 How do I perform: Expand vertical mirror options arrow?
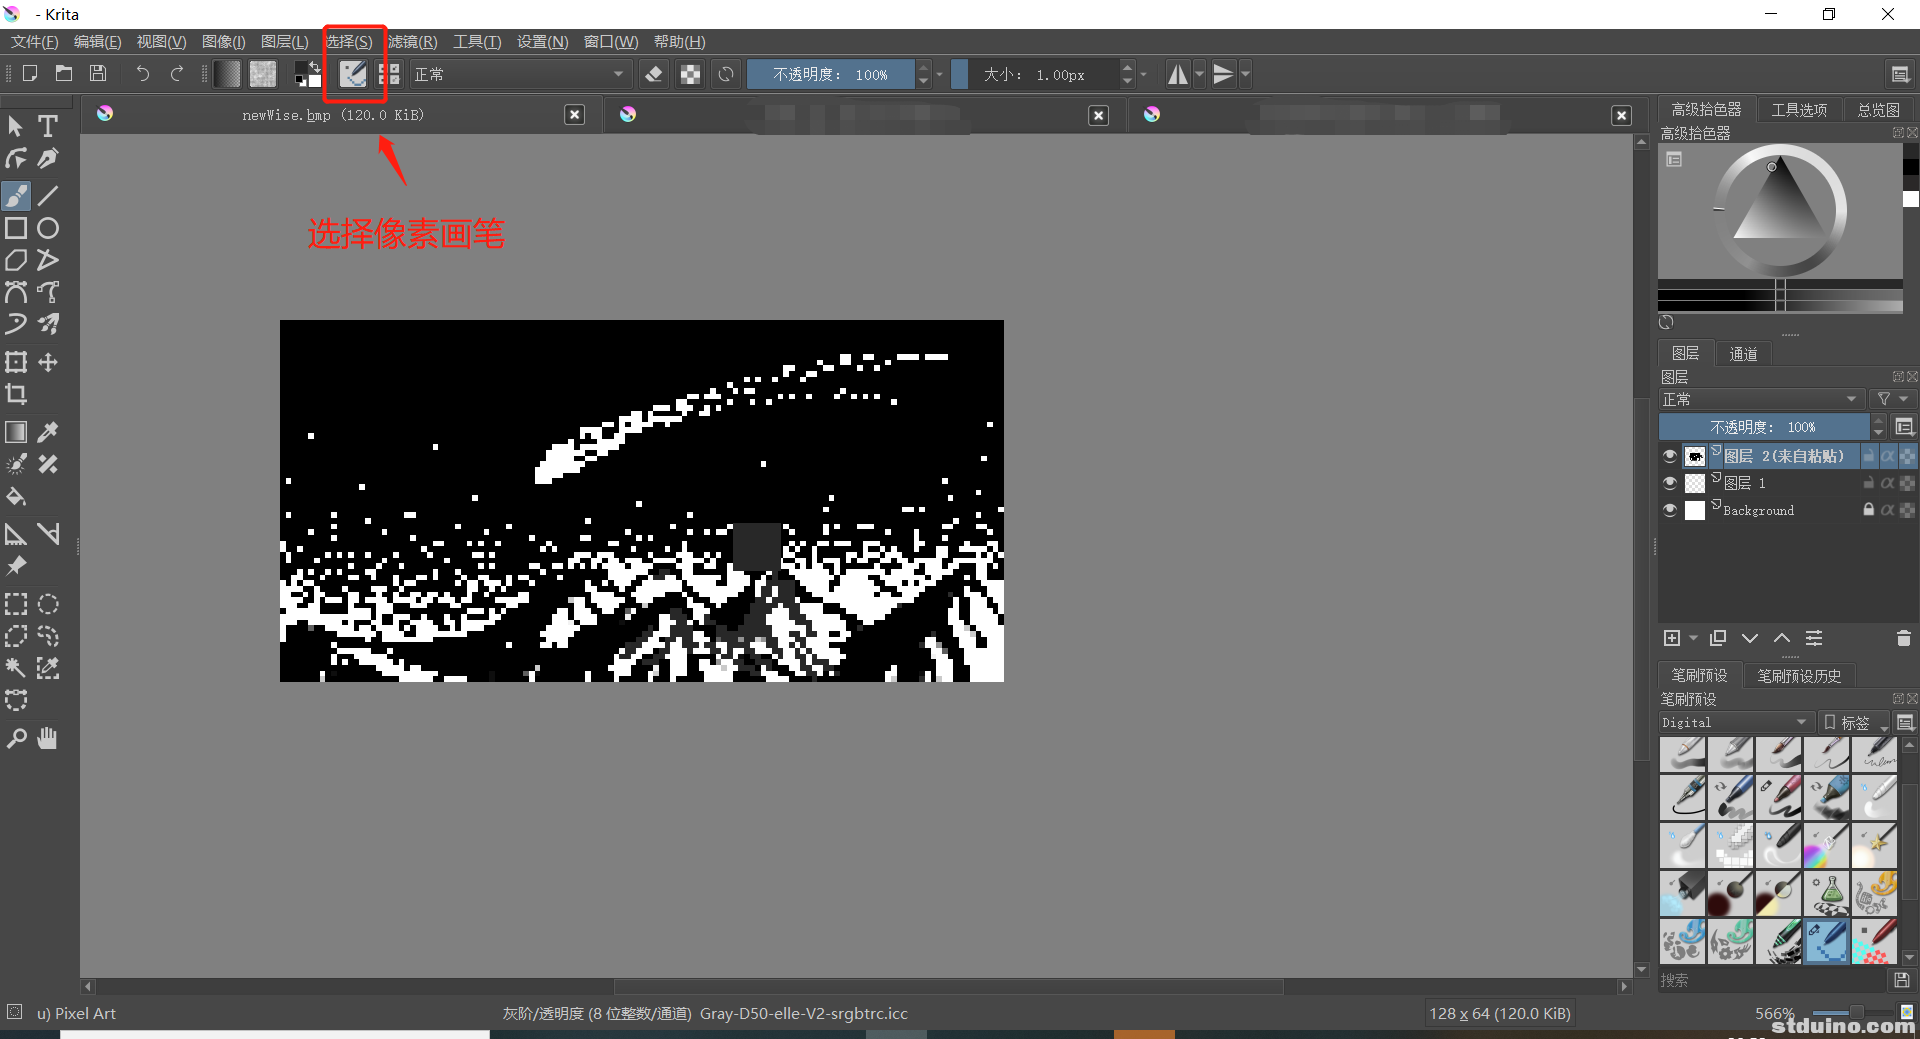pyautogui.click(x=1245, y=74)
